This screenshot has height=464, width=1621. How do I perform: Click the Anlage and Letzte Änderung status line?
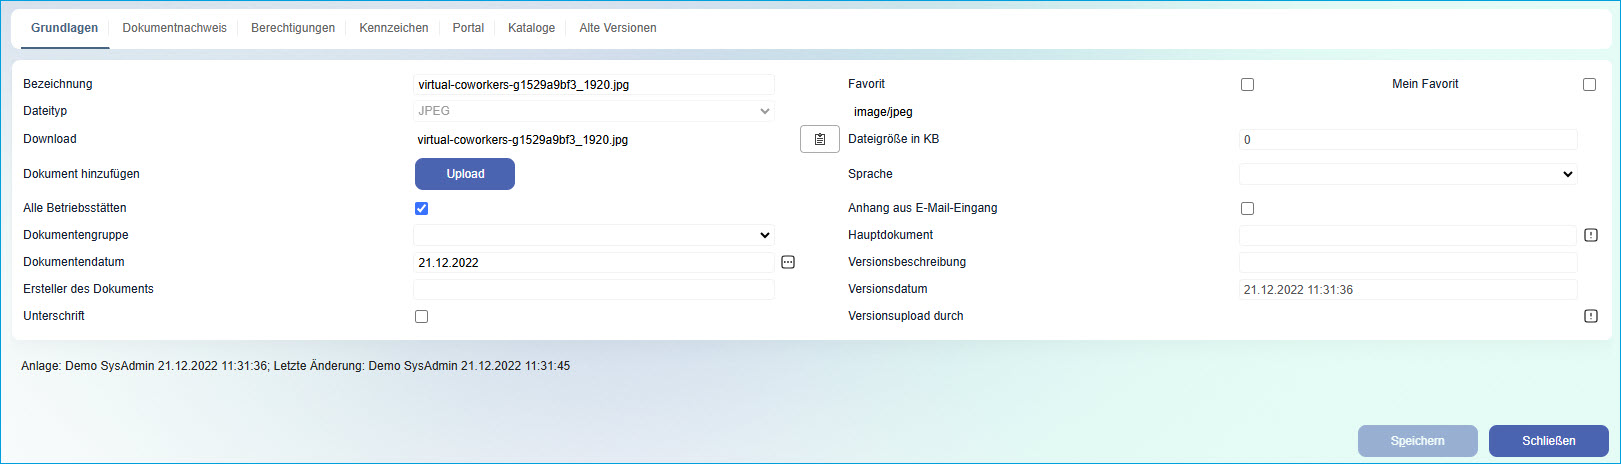click(x=296, y=366)
